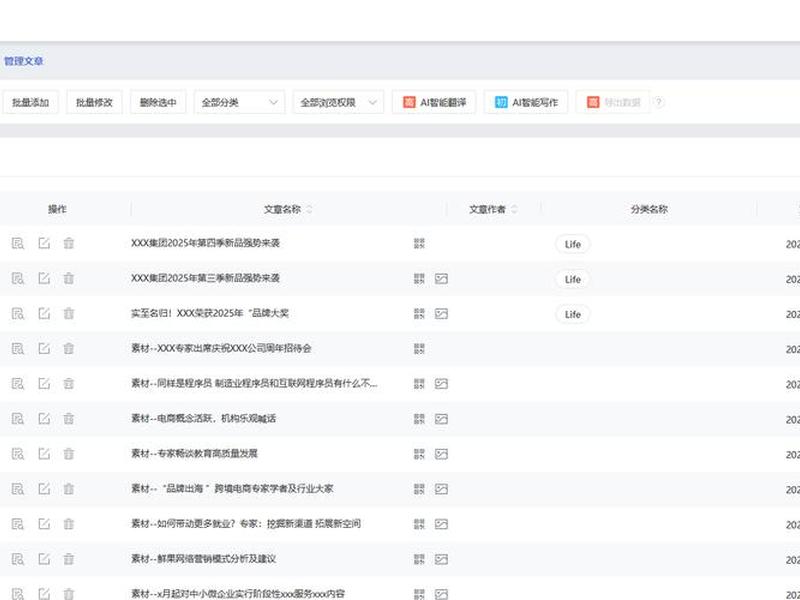Open the 全部浏览权限 permission dropdown
The height and width of the screenshot is (600, 800).
pos(338,102)
